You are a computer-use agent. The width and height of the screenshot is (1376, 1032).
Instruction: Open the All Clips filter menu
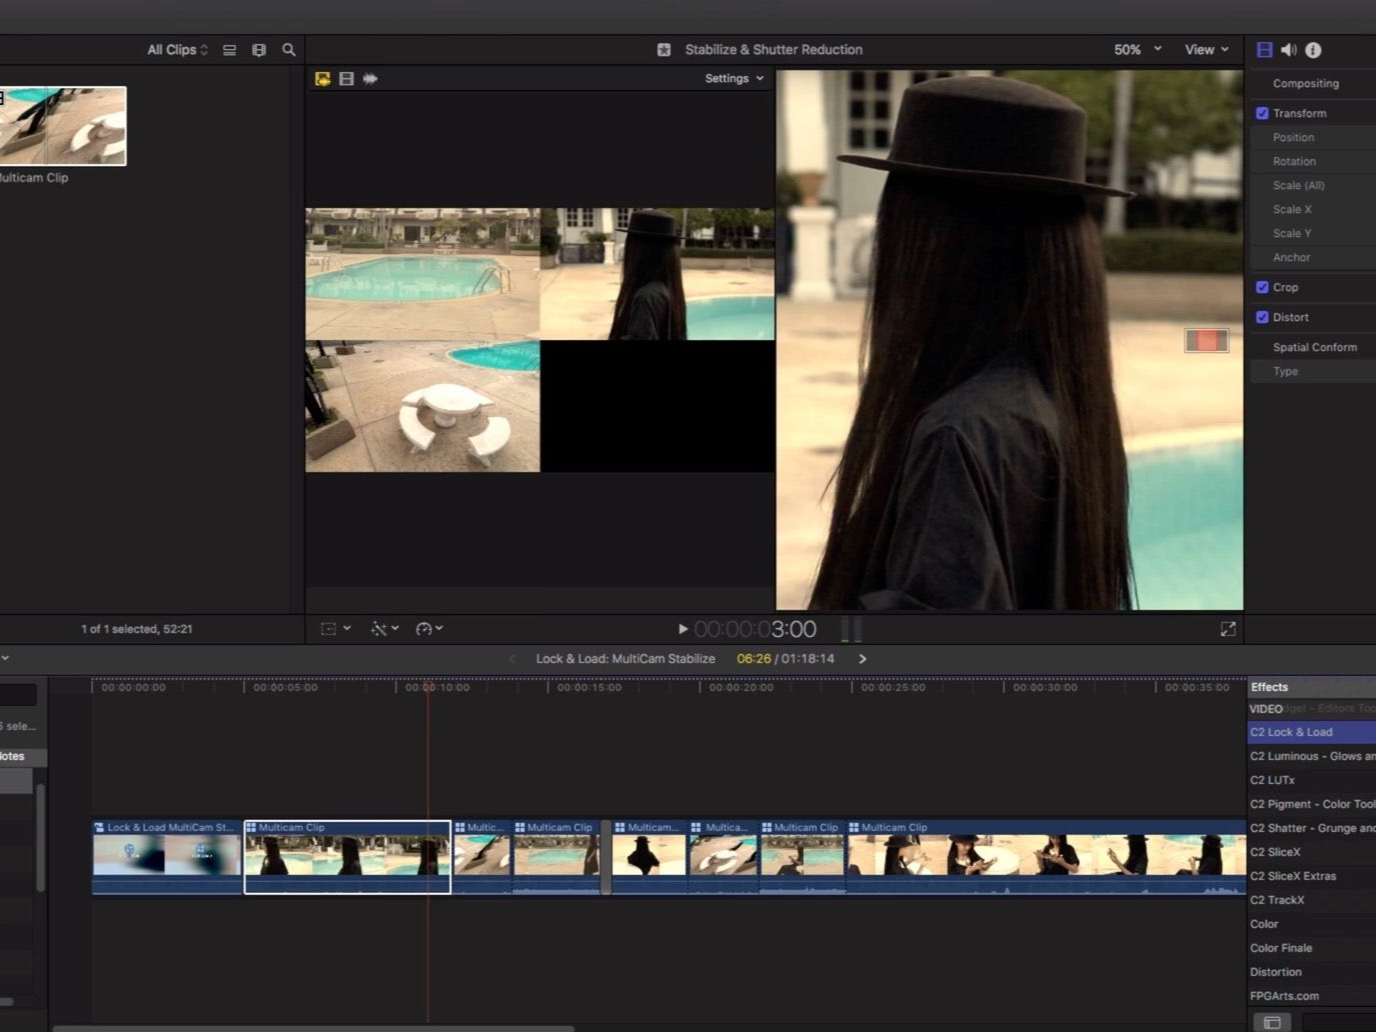click(176, 49)
